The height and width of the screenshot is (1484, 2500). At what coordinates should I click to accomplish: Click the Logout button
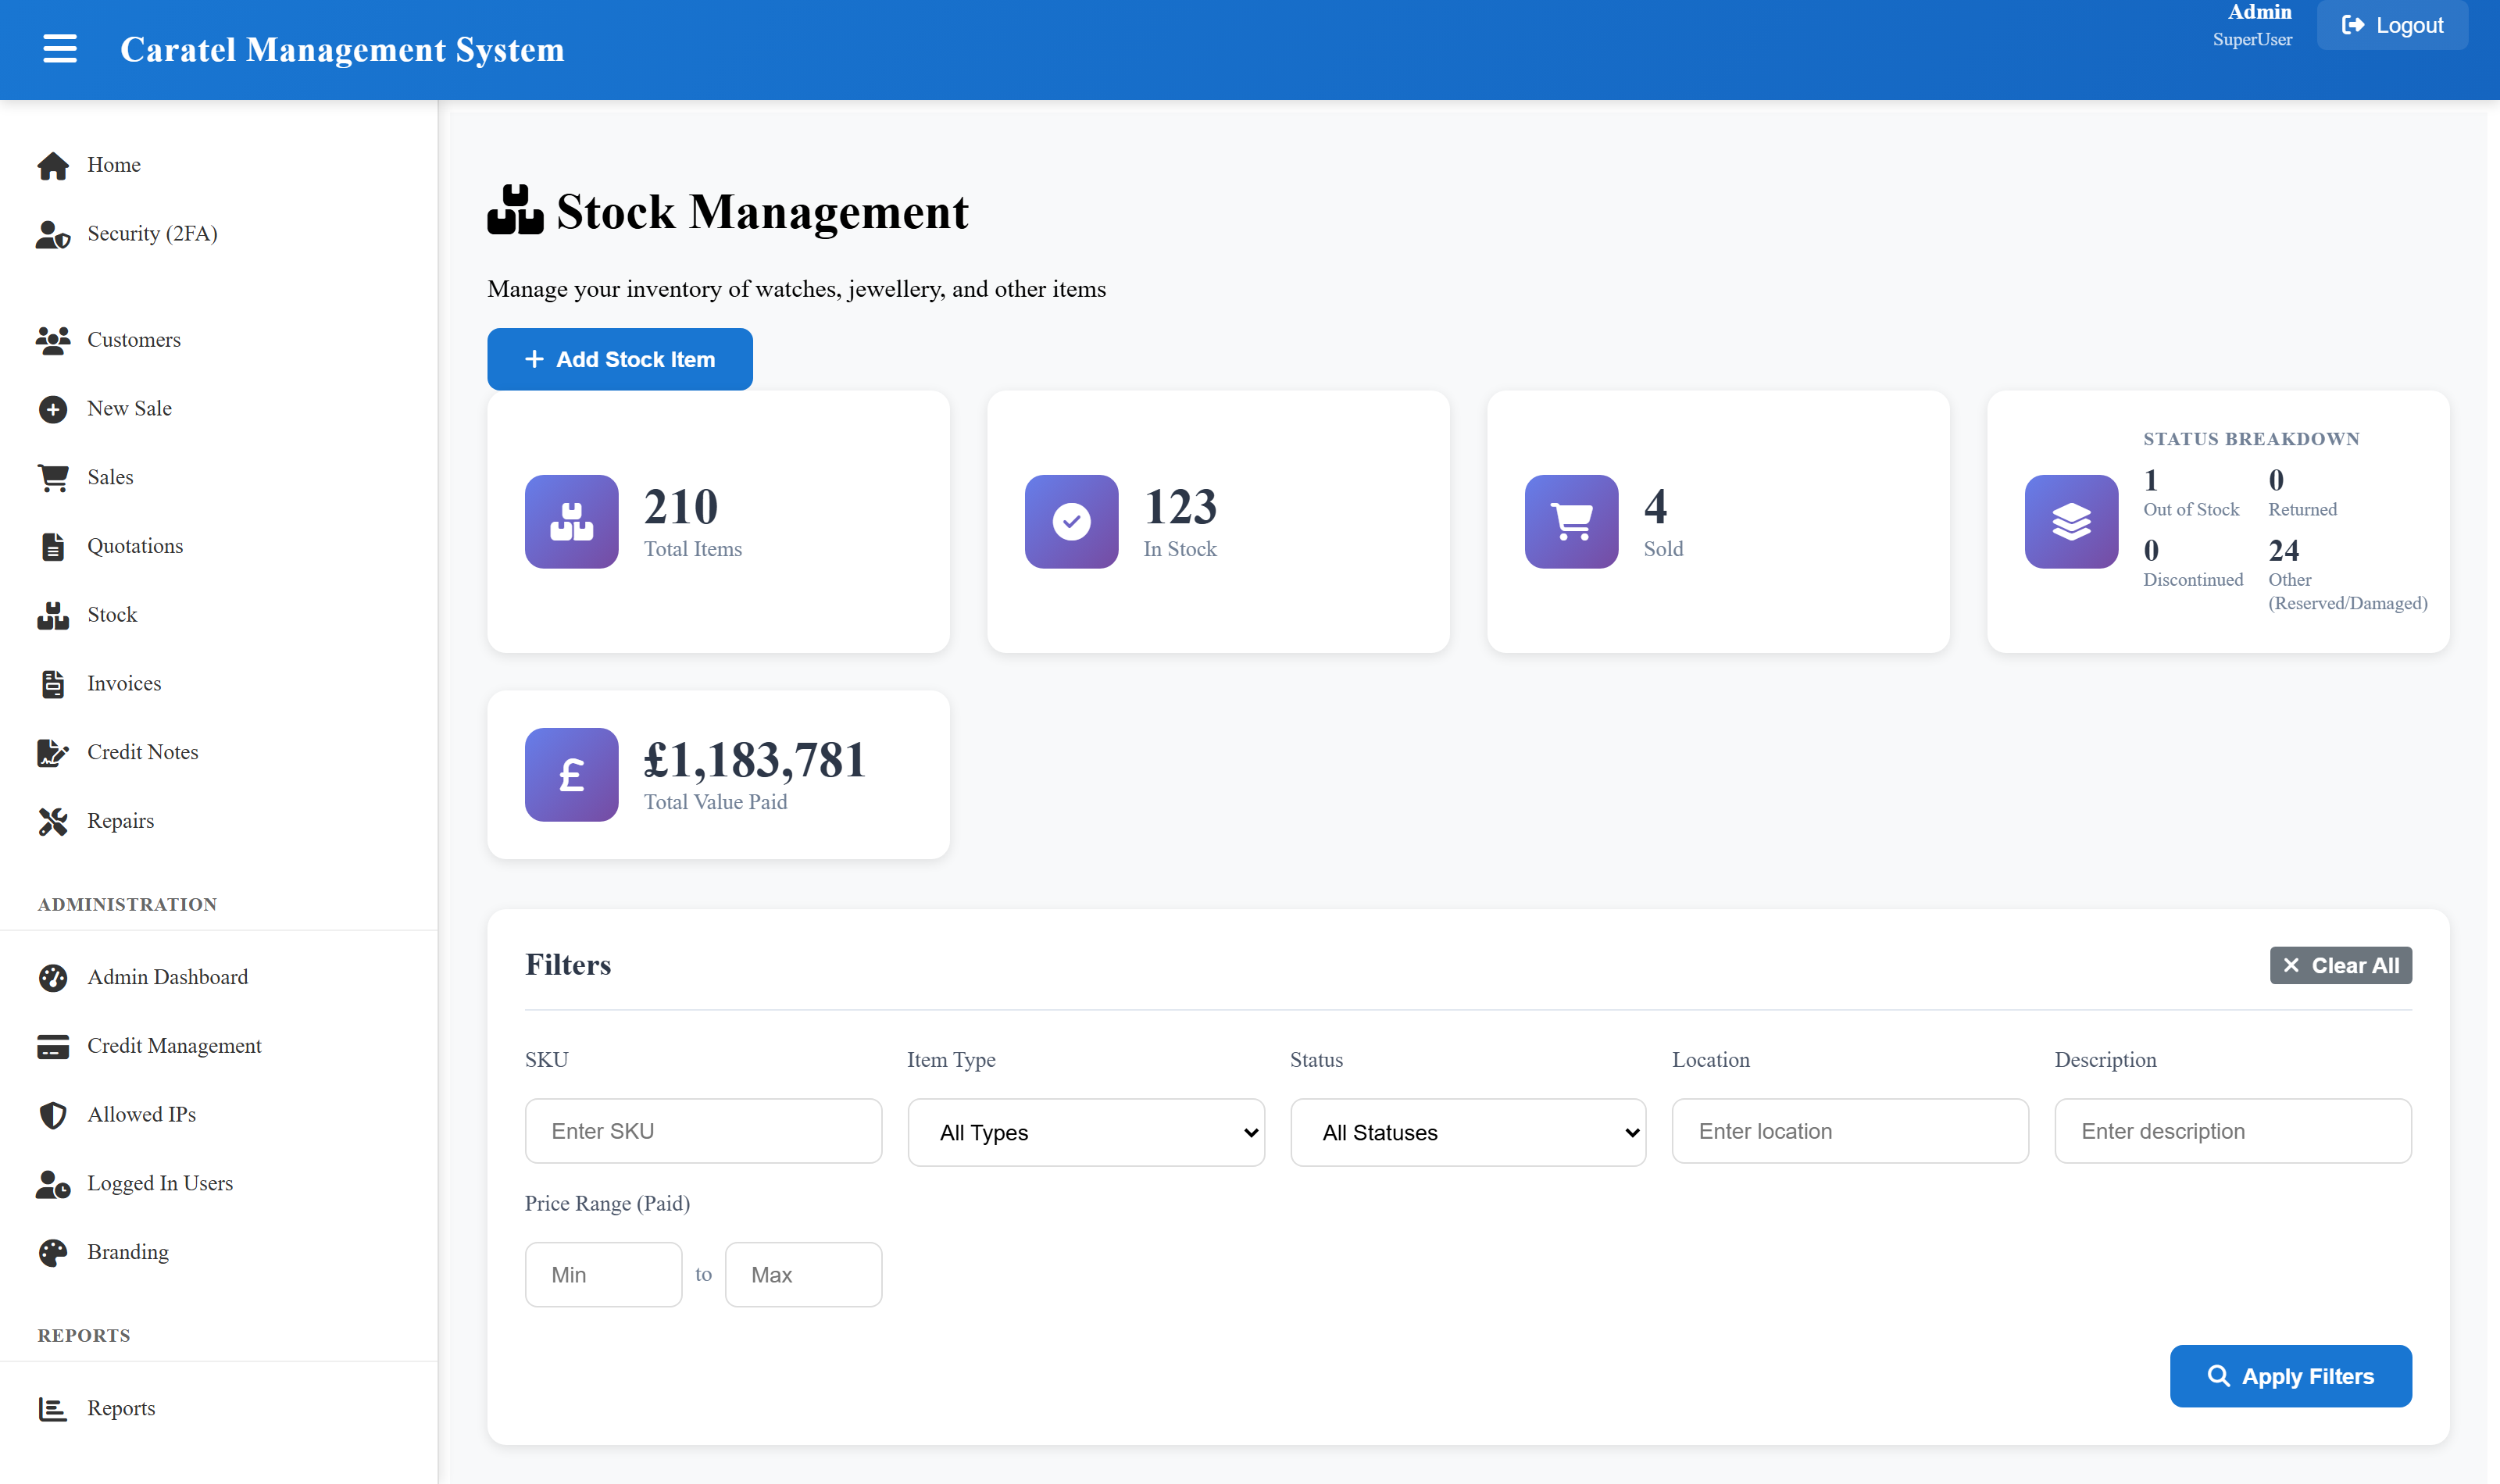tap(2392, 25)
